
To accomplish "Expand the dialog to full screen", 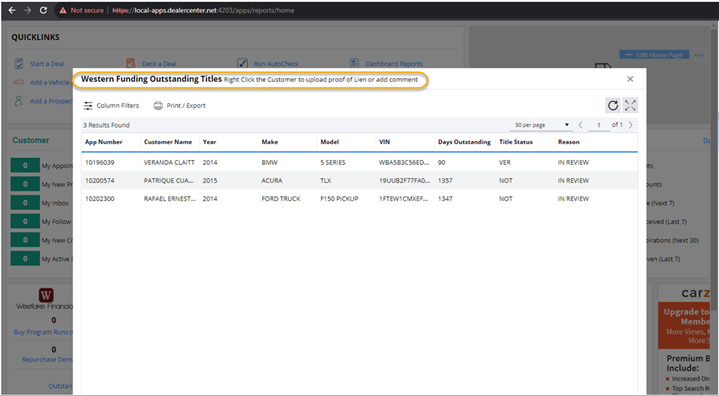I will (630, 105).
